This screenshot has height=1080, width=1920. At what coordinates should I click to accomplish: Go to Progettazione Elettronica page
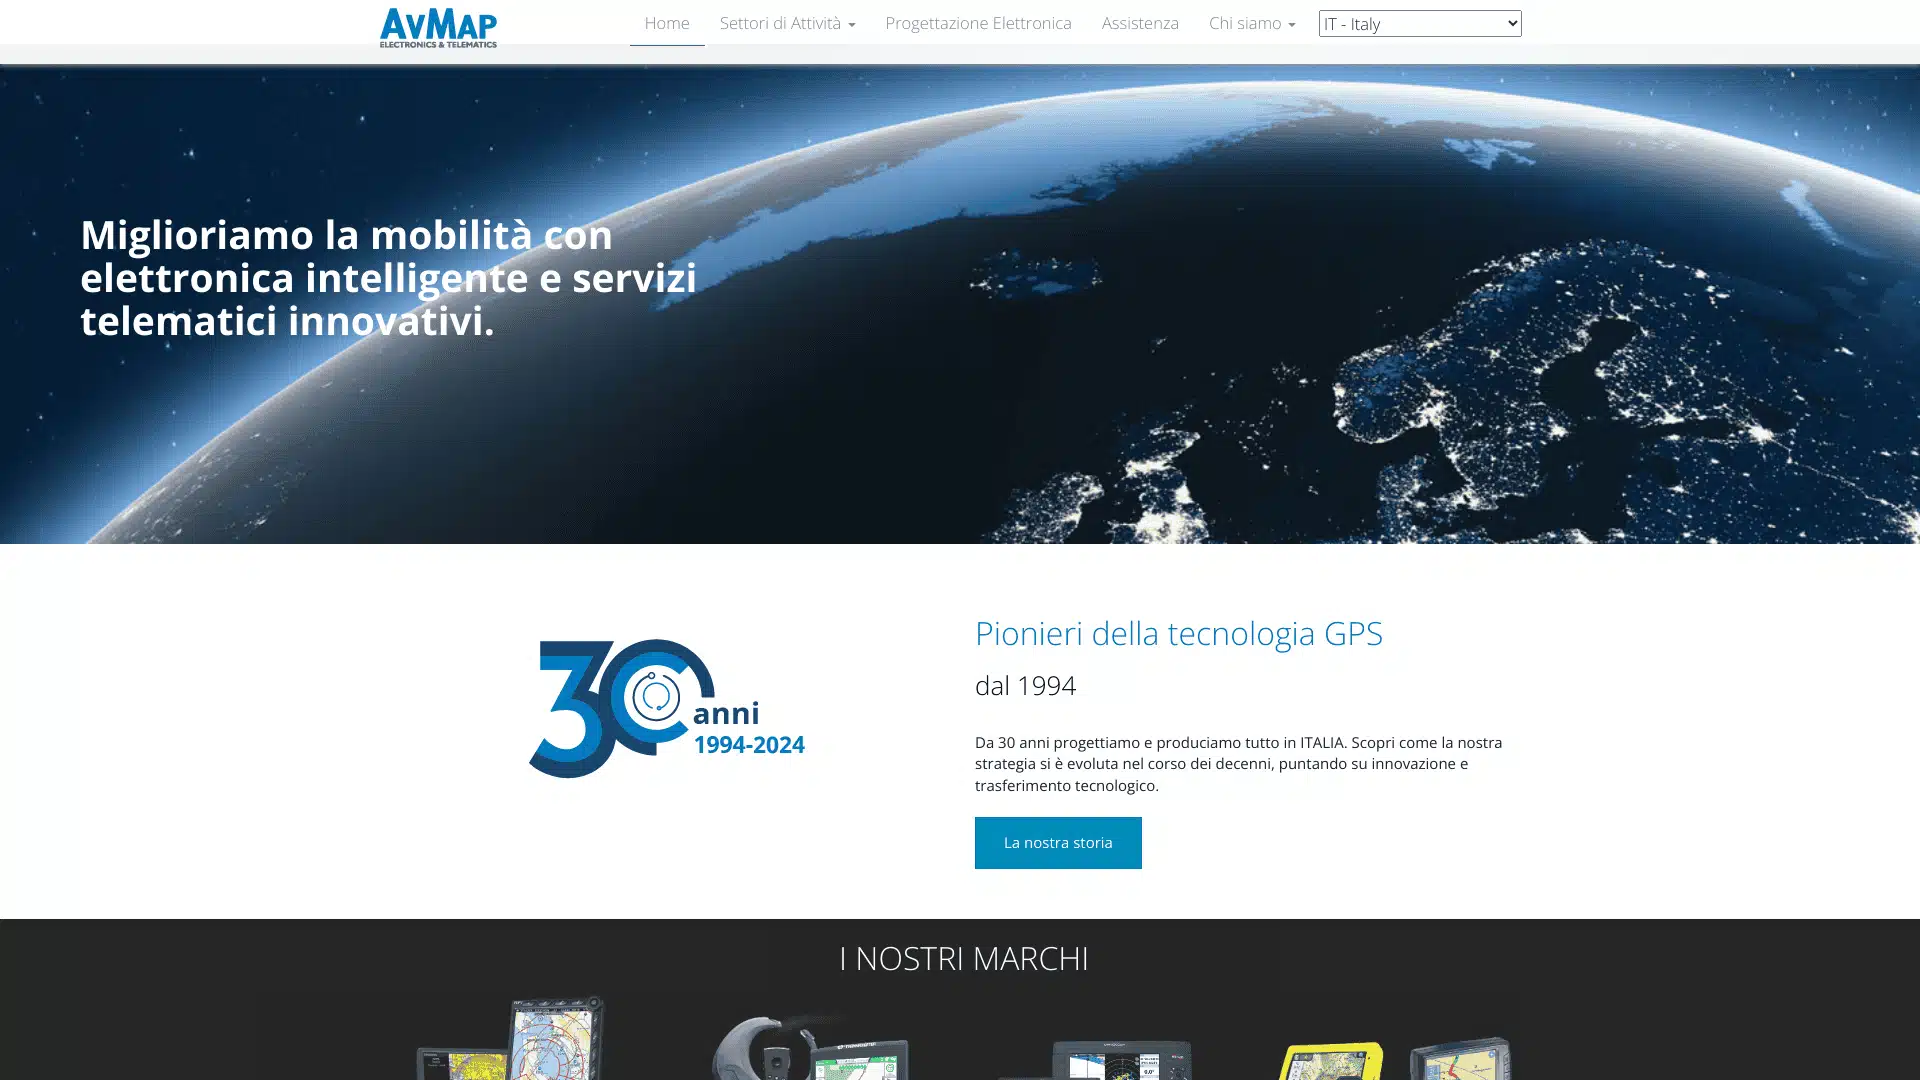[x=977, y=23]
